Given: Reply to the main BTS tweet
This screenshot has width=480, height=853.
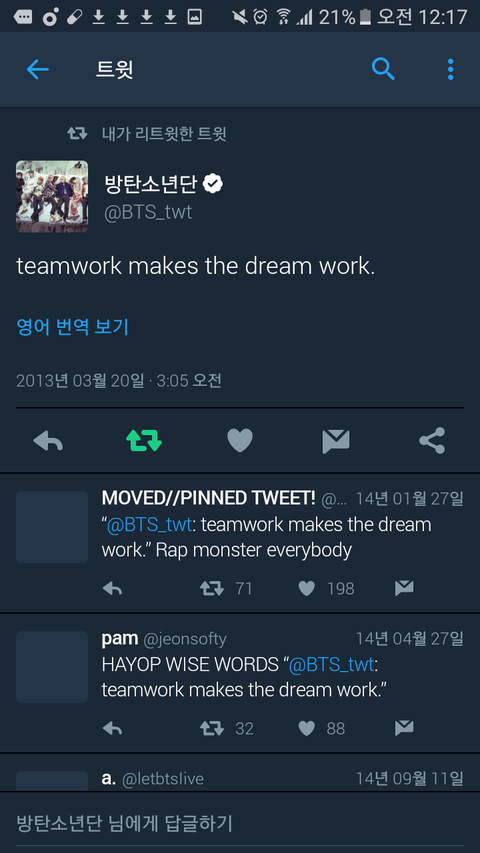Looking at the screenshot, I should [48, 441].
